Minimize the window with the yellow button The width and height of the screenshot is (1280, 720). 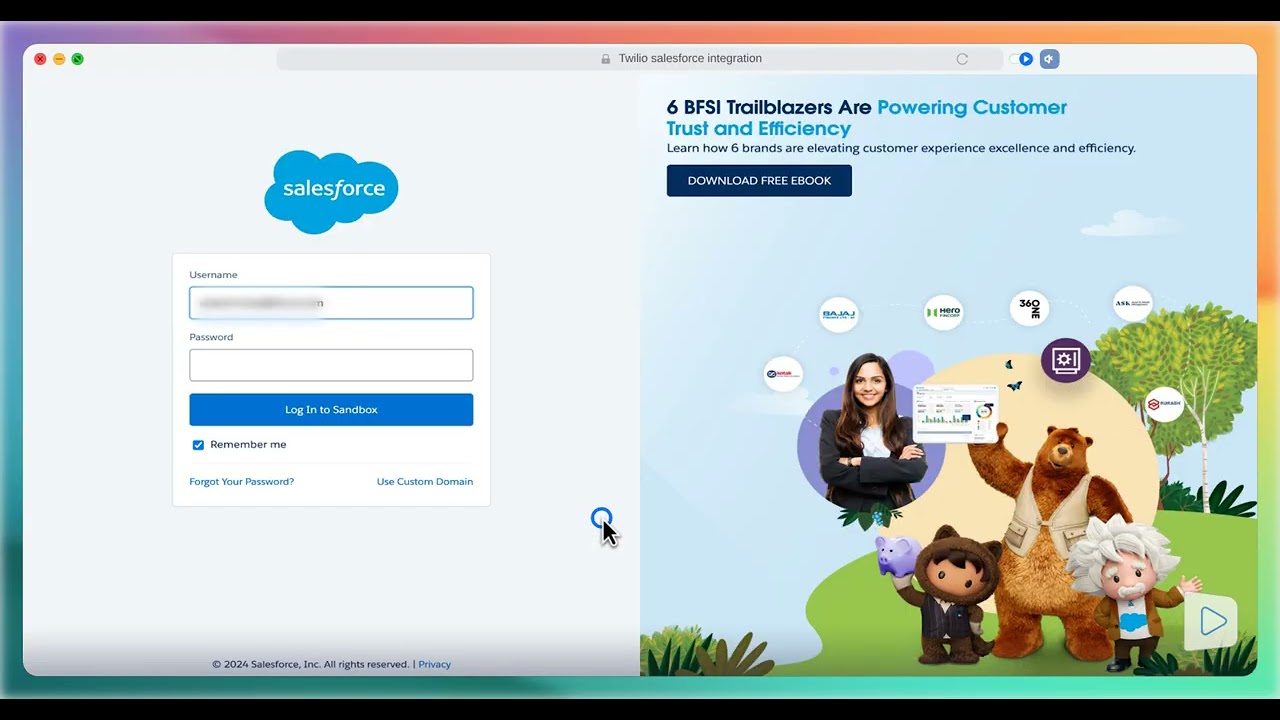(59, 59)
